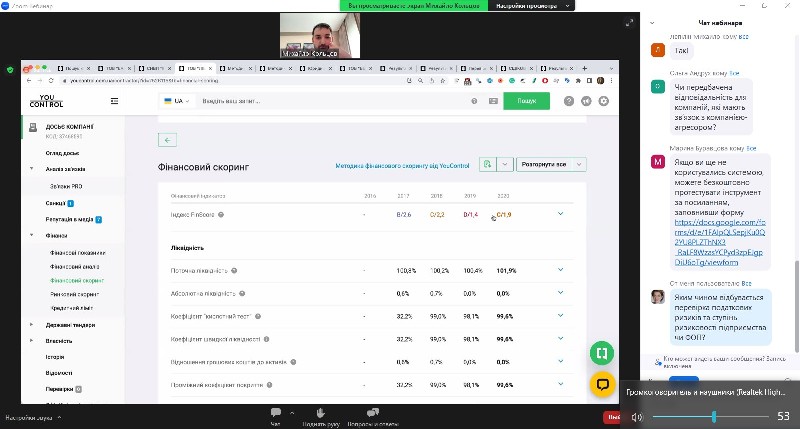
Task: Expand the Індекс FinScore row chevron
Action: [560, 214]
